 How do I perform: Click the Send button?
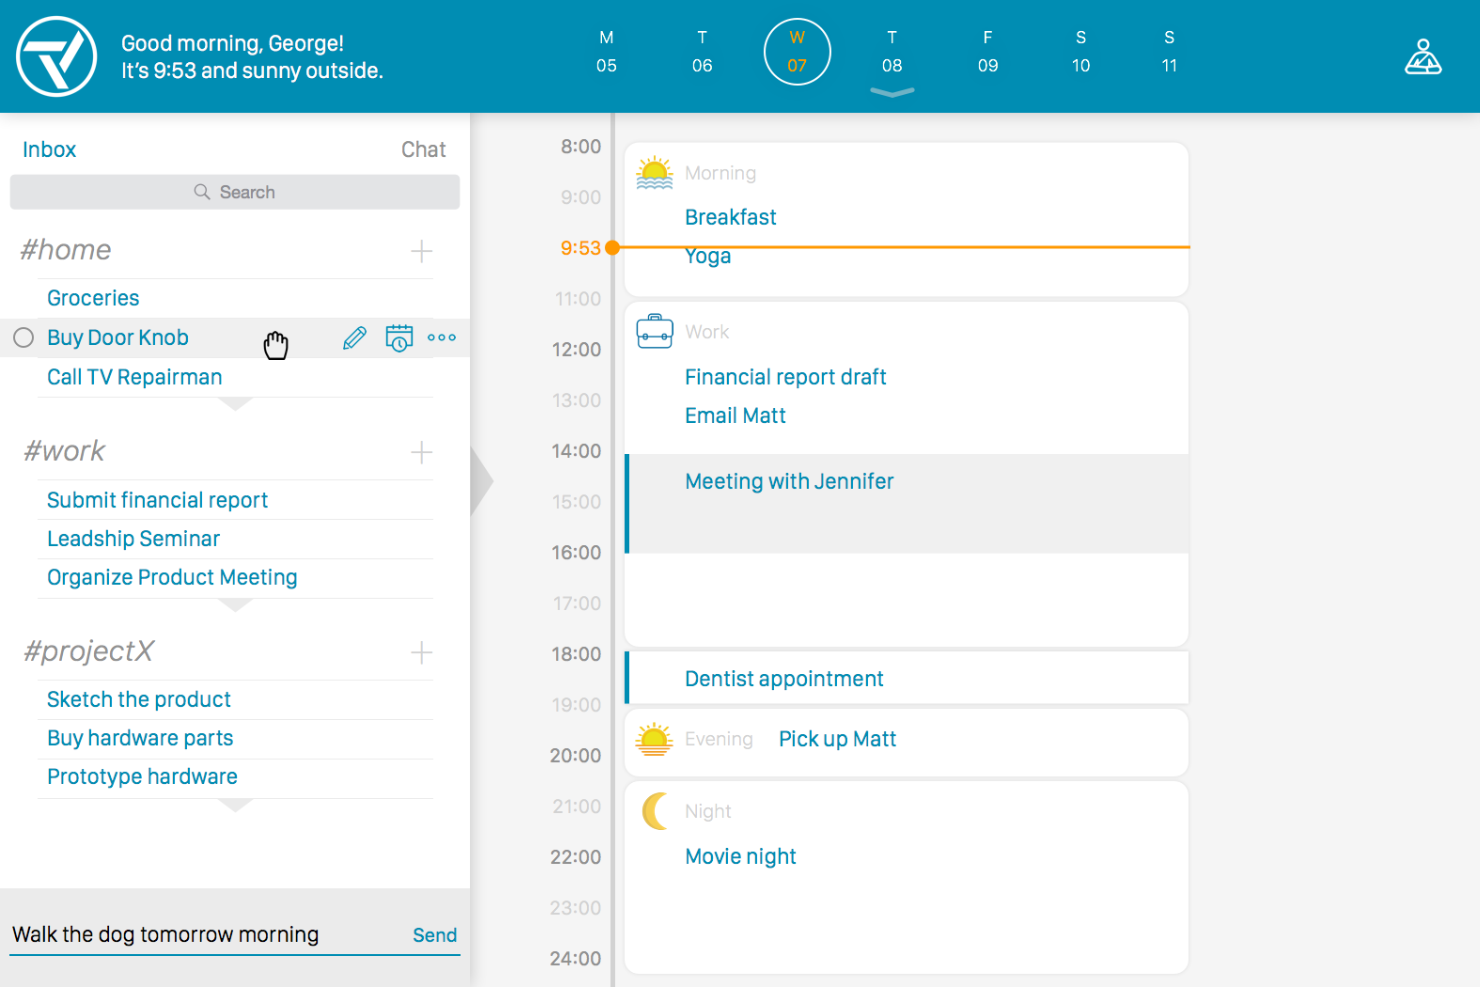tap(435, 935)
